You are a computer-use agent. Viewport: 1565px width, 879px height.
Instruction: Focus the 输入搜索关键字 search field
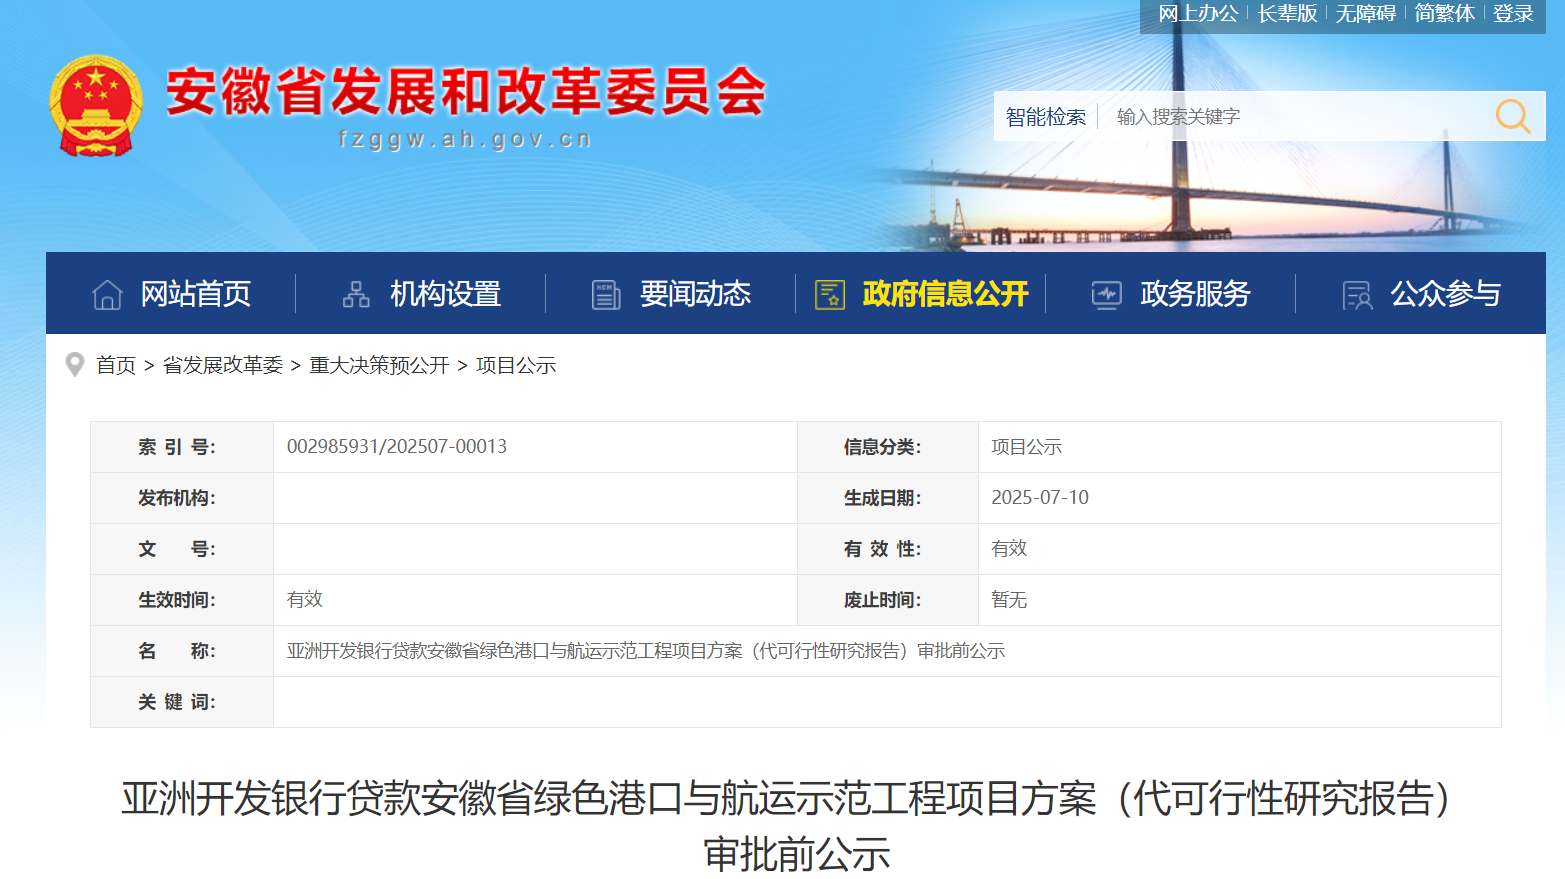pos(1295,117)
